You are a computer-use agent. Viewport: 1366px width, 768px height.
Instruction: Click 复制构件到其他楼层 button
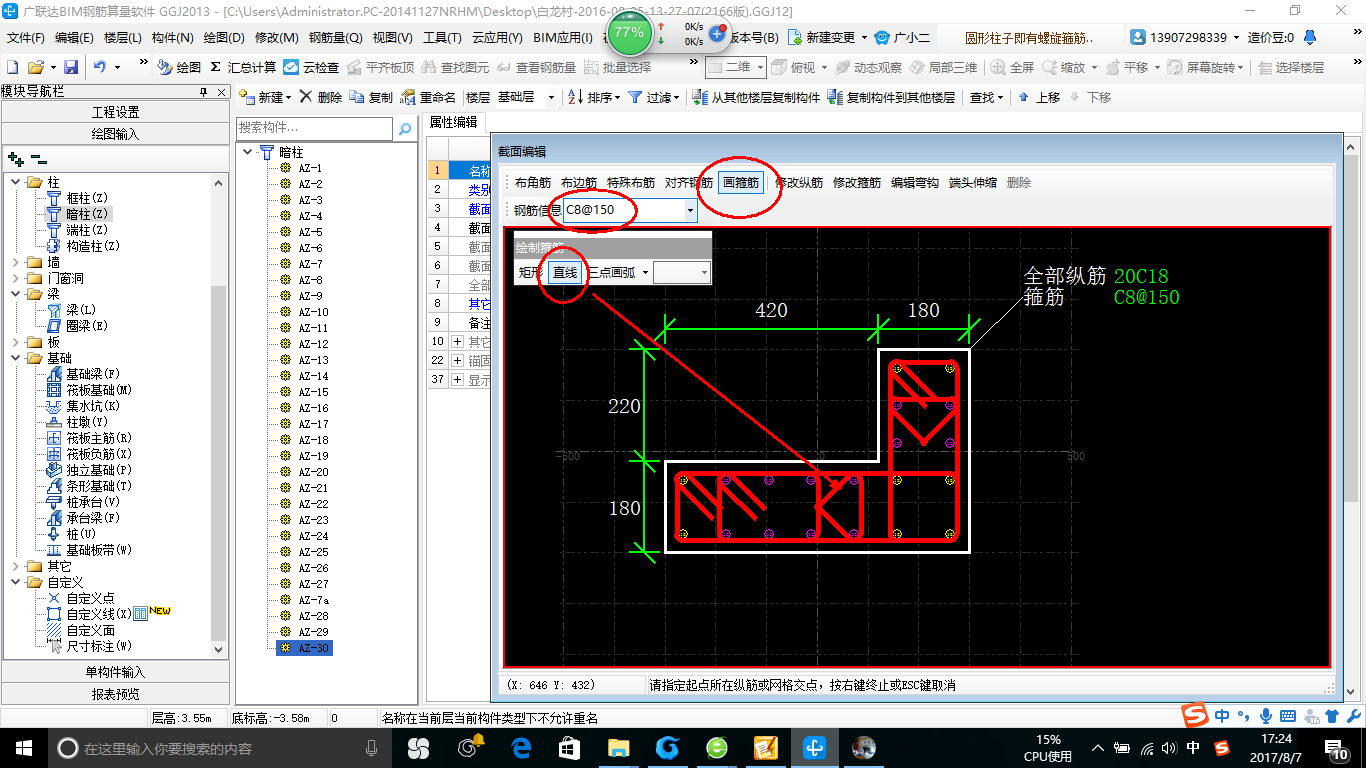coord(891,97)
